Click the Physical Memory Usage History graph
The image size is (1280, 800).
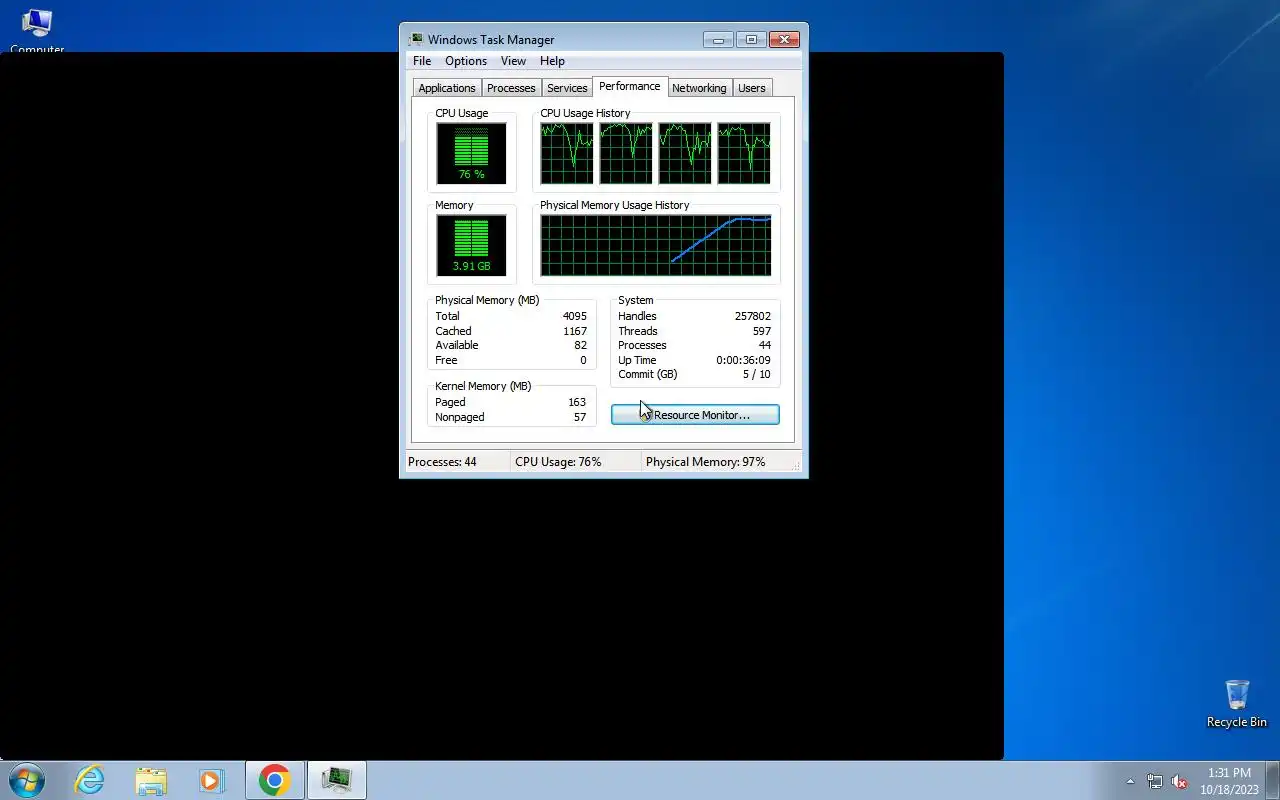(x=656, y=246)
